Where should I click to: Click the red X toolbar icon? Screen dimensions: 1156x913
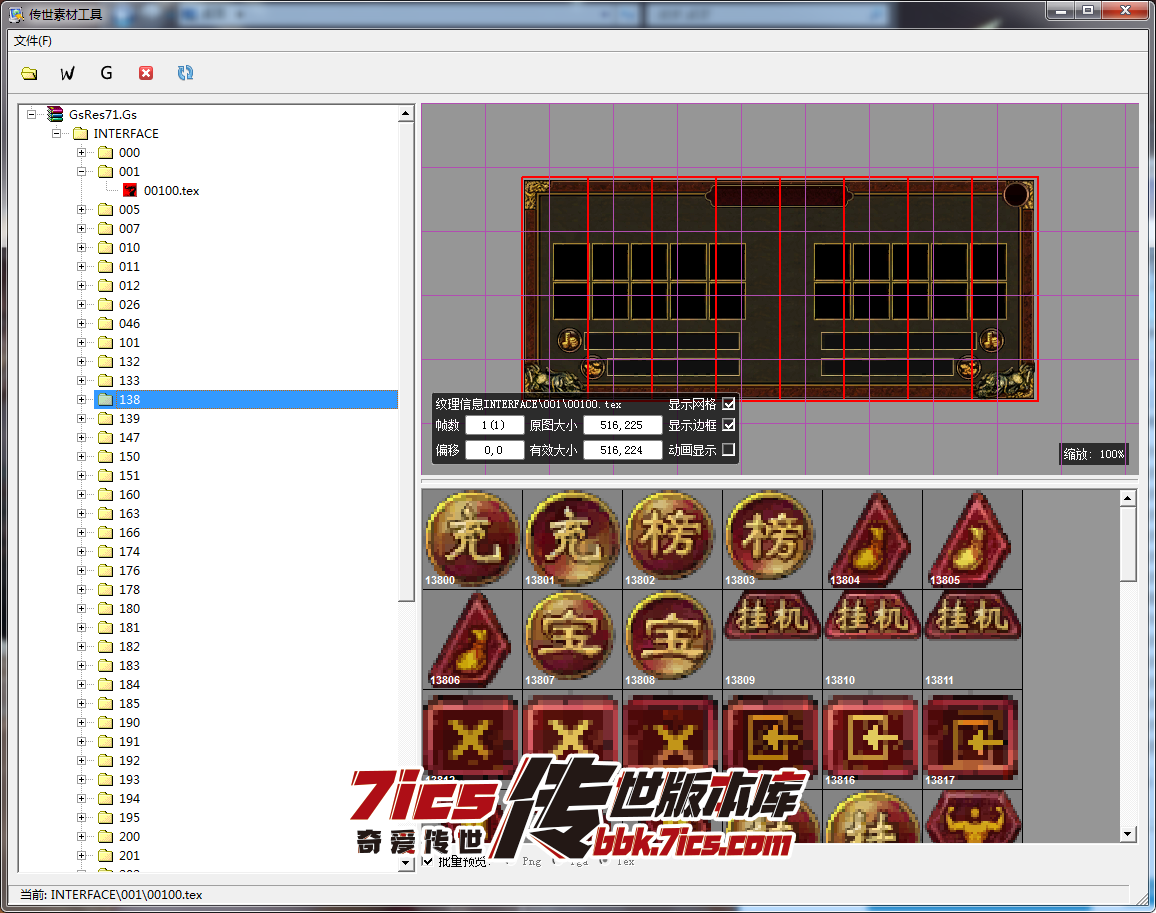(146, 73)
